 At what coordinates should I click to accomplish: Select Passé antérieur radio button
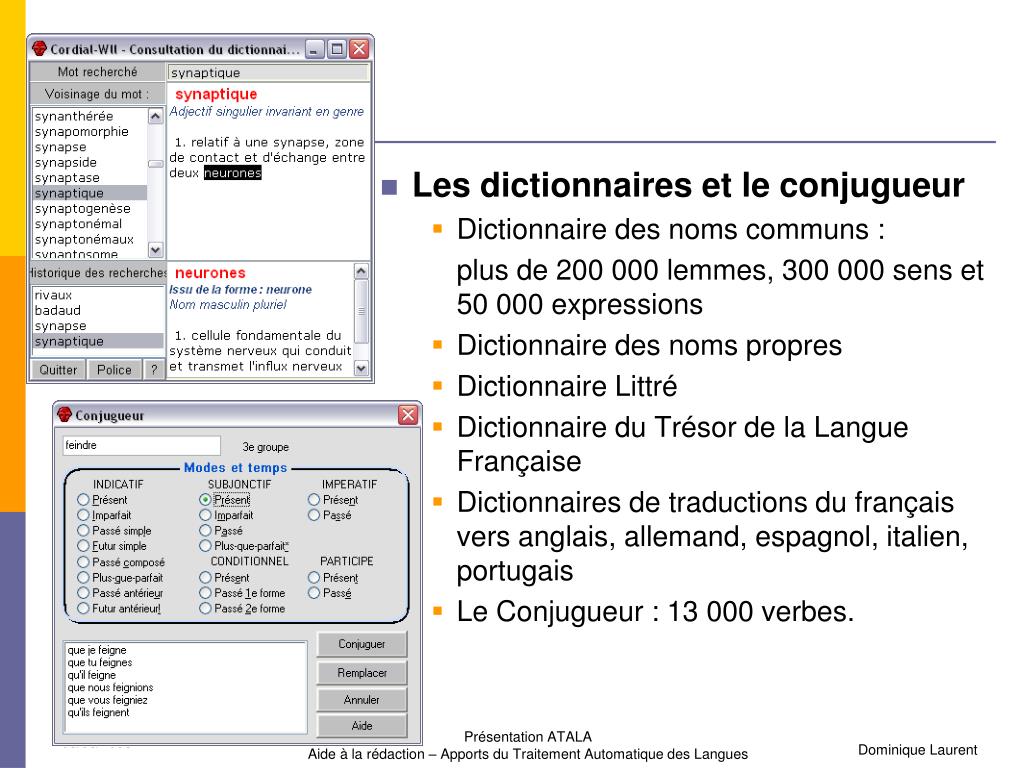click(x=83, y=593)
